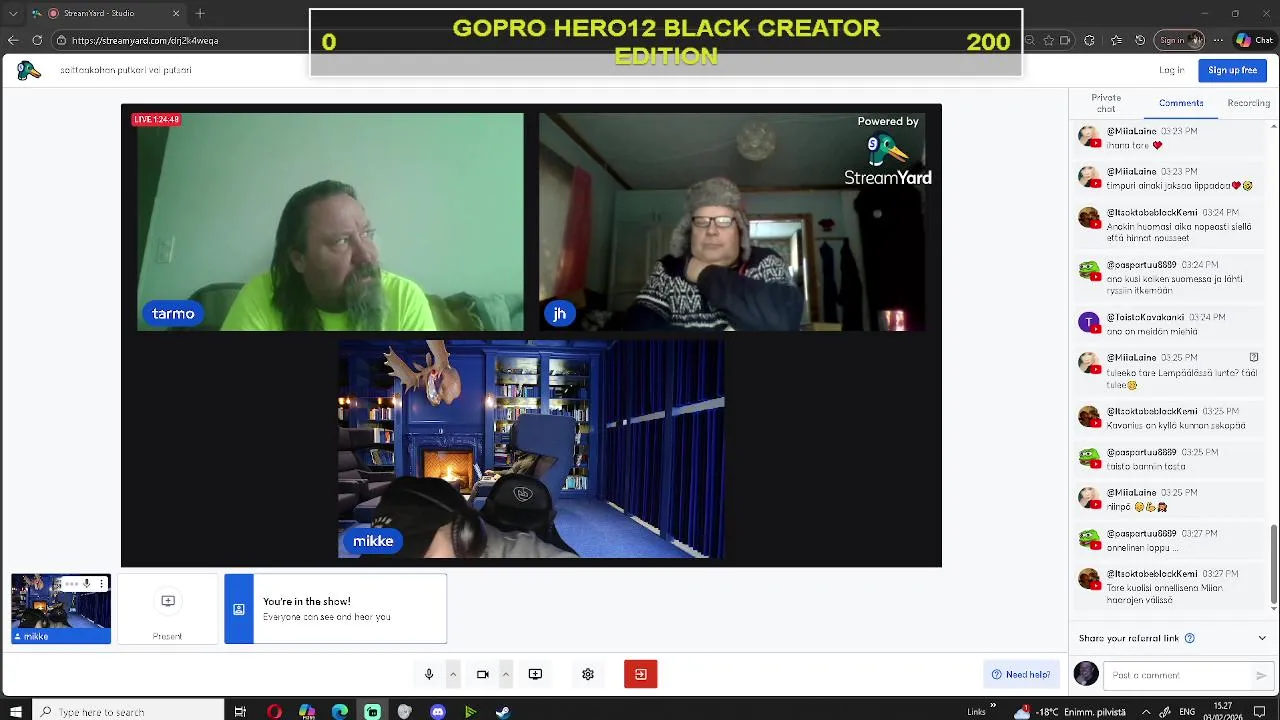Open the Copilot Chat button
This screenshot has height=720, width=1280.
1255,41
